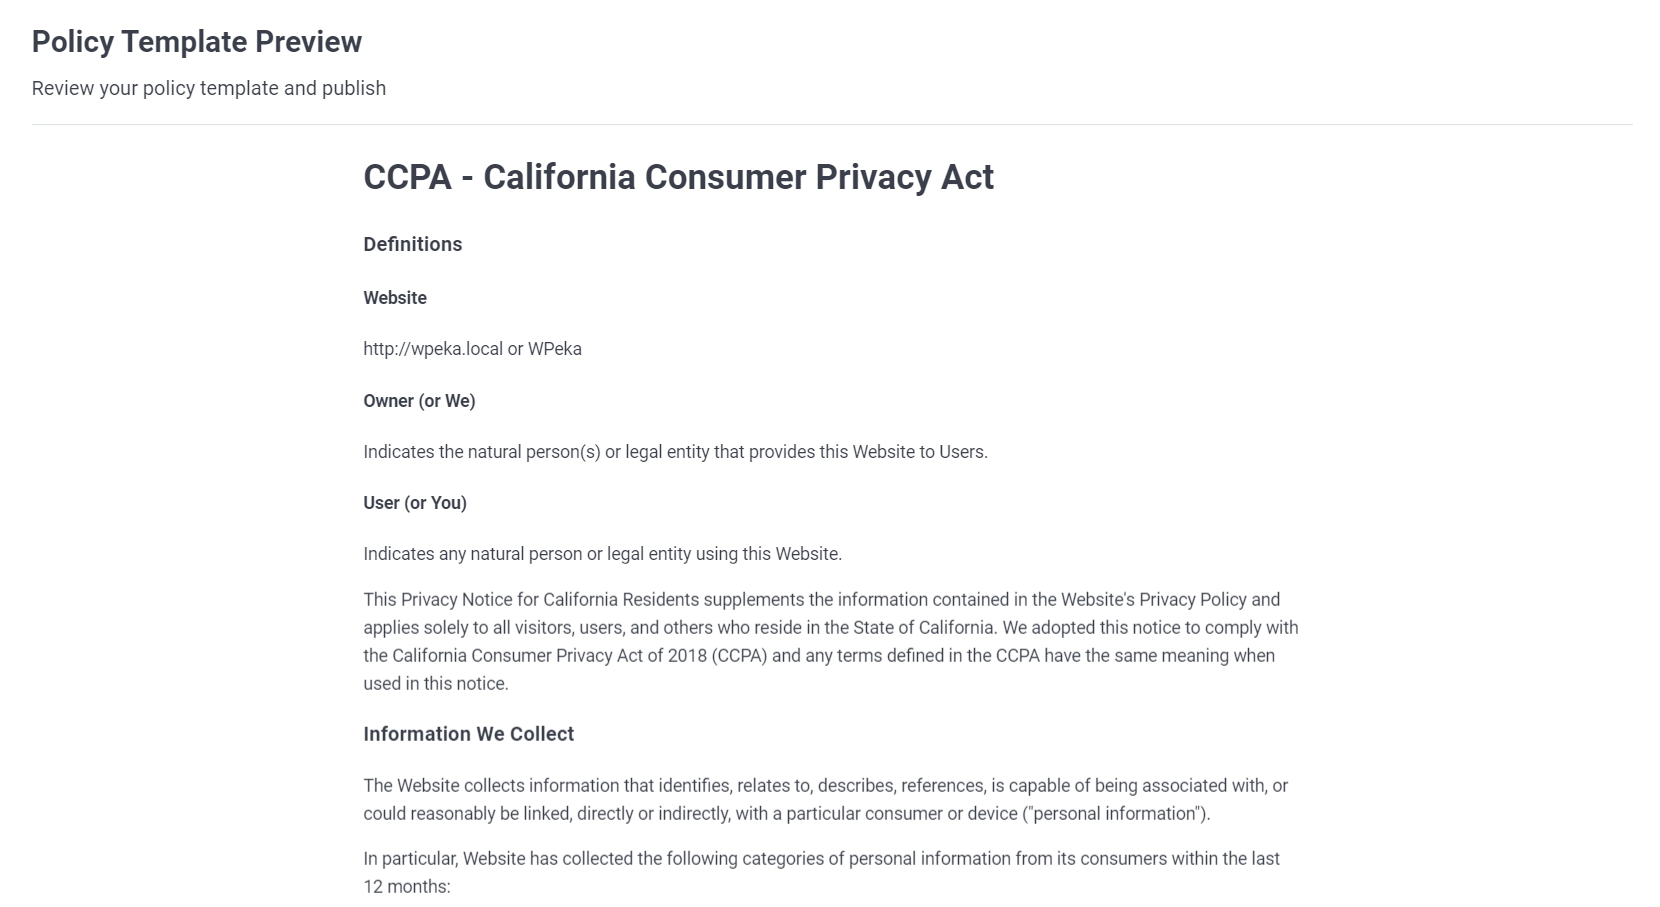Click the bold Website subheading
1660x907 pixels.
(395, 298)
